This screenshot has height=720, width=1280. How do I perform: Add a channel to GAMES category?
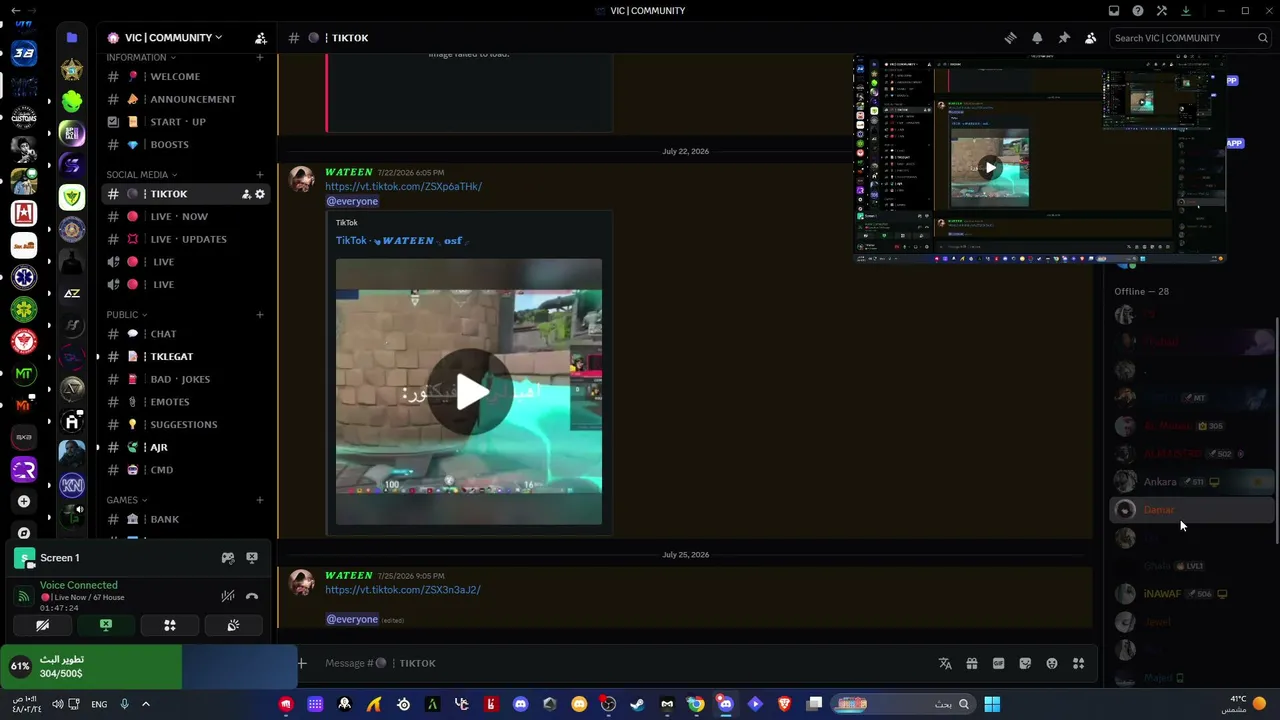(260, 500)
